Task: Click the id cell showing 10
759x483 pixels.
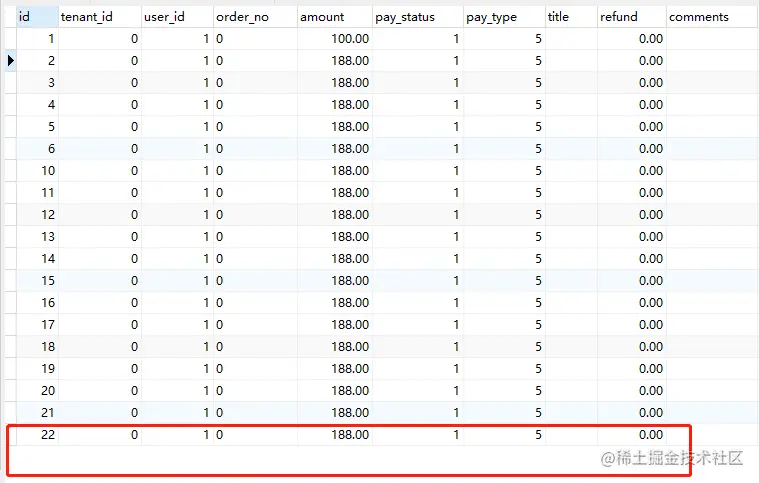Action: pos(37,171)
